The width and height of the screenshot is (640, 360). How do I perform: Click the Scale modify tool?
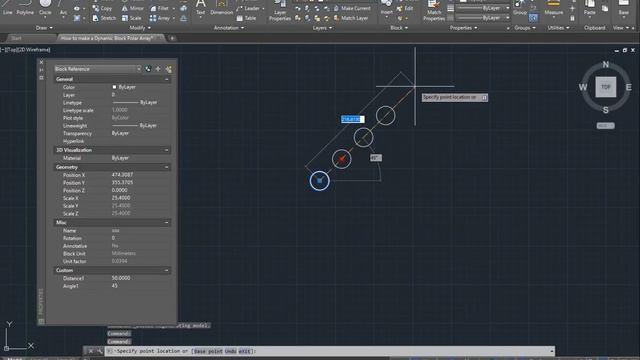(x=131, y=18)
